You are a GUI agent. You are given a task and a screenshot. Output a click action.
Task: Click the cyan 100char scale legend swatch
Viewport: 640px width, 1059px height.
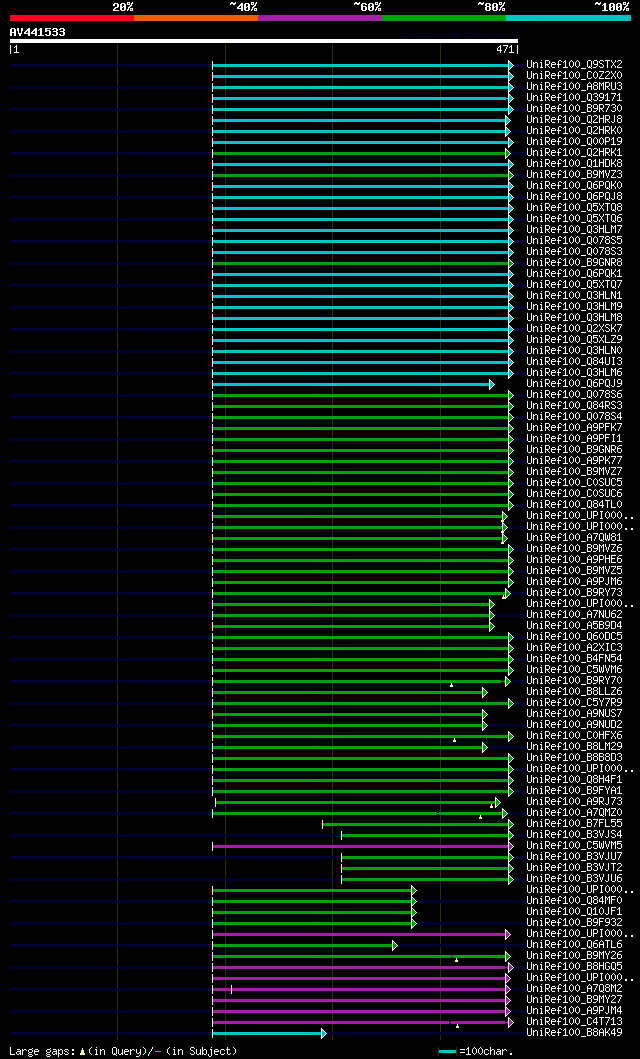click(448, 1052)
